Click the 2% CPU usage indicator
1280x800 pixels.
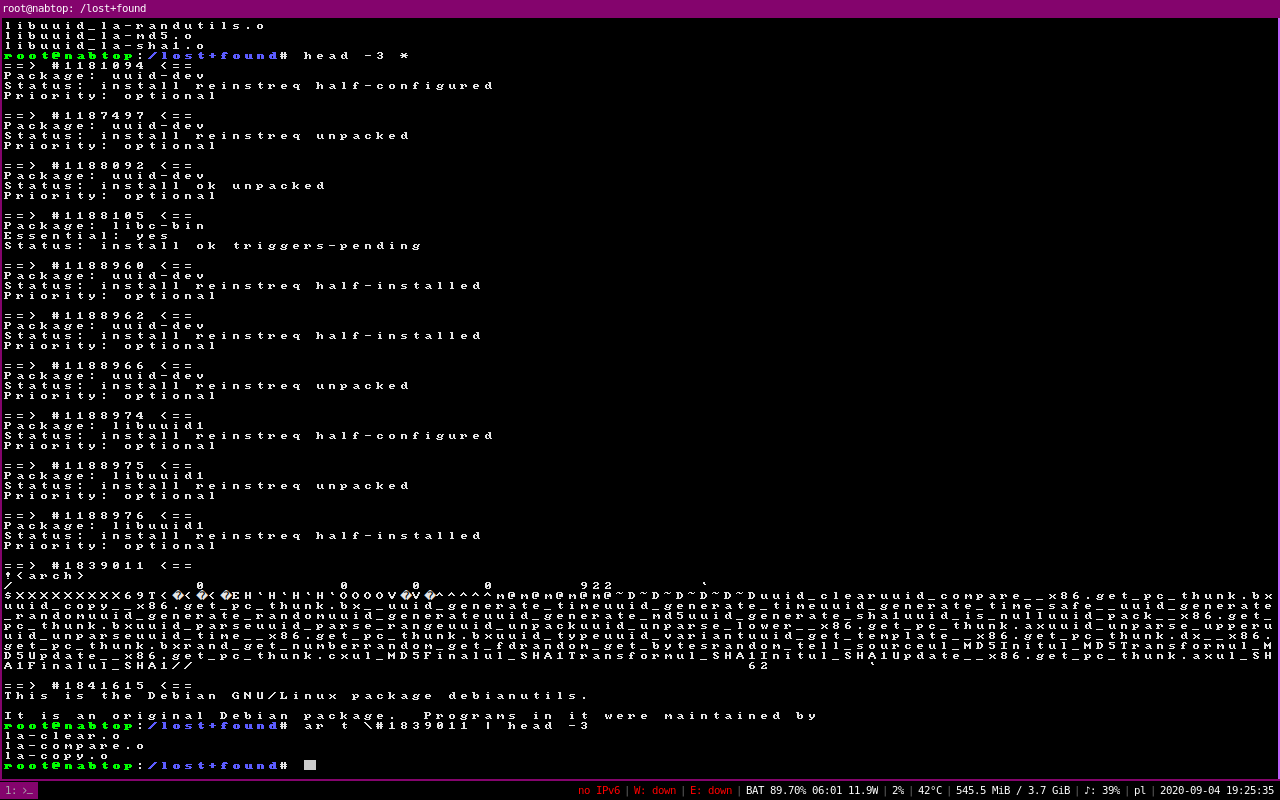pyautogui.click(x=898, y=790)
